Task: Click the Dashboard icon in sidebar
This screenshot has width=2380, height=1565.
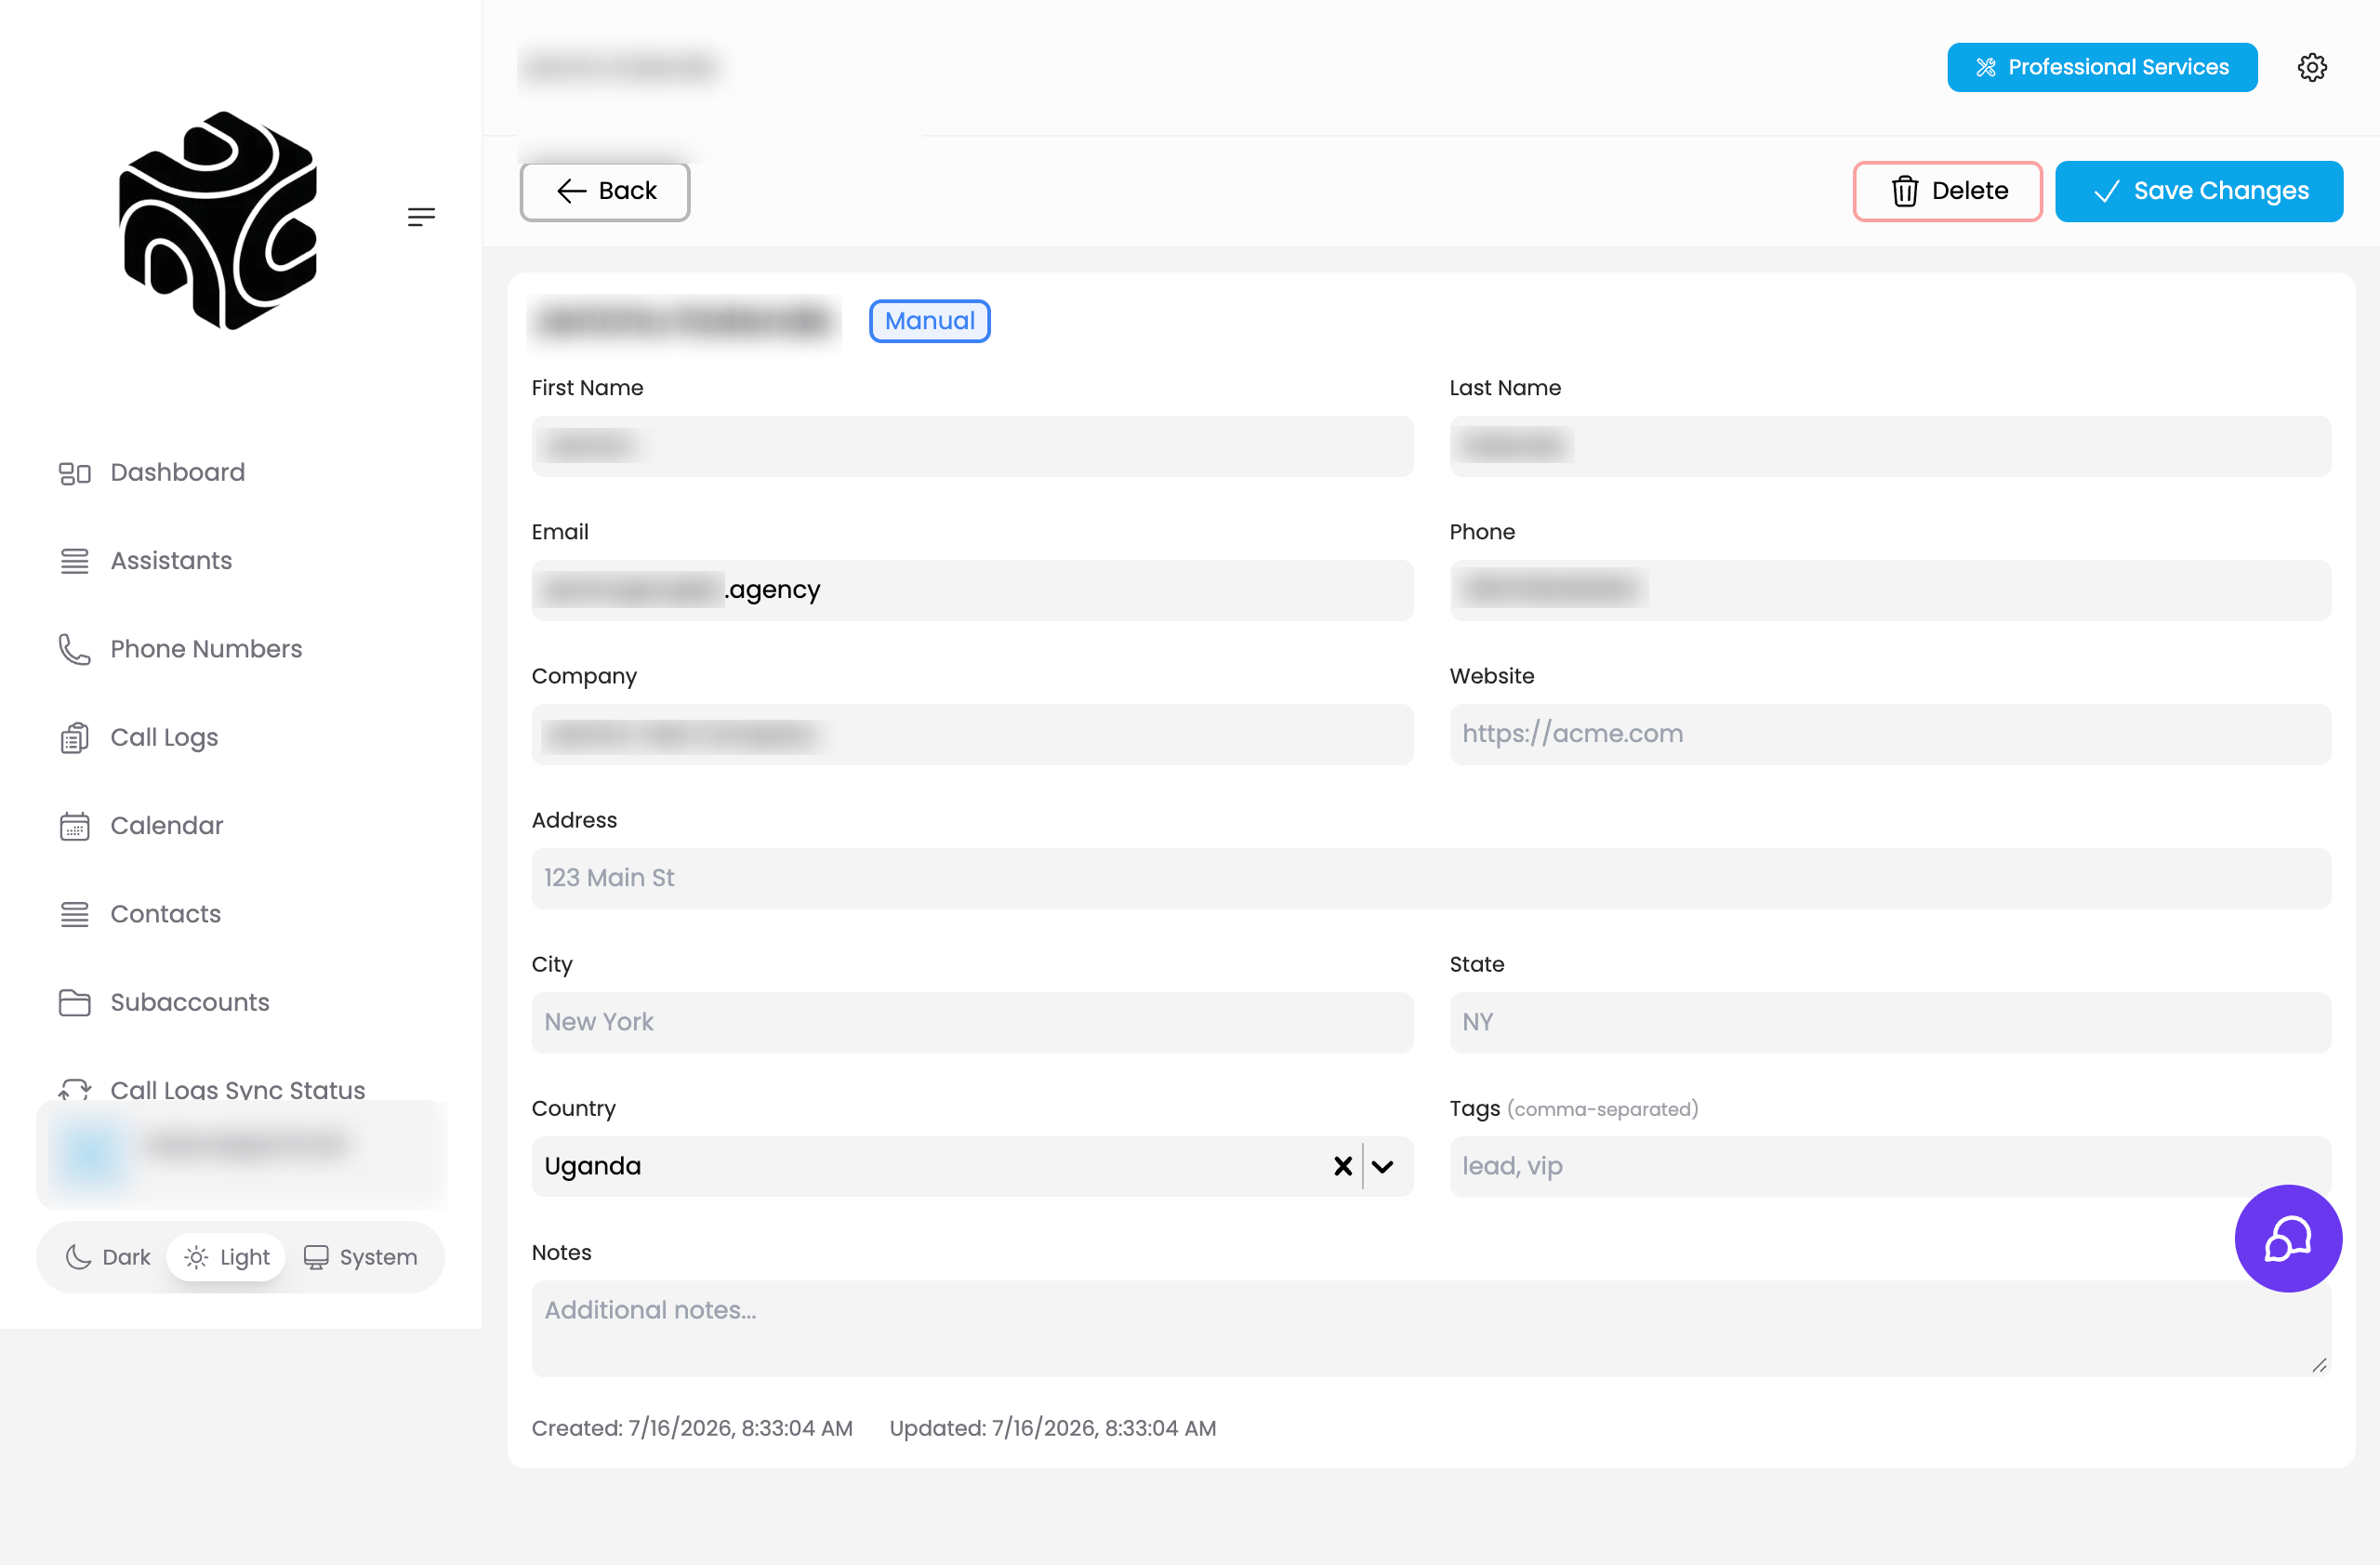Action: coord(75,473)
